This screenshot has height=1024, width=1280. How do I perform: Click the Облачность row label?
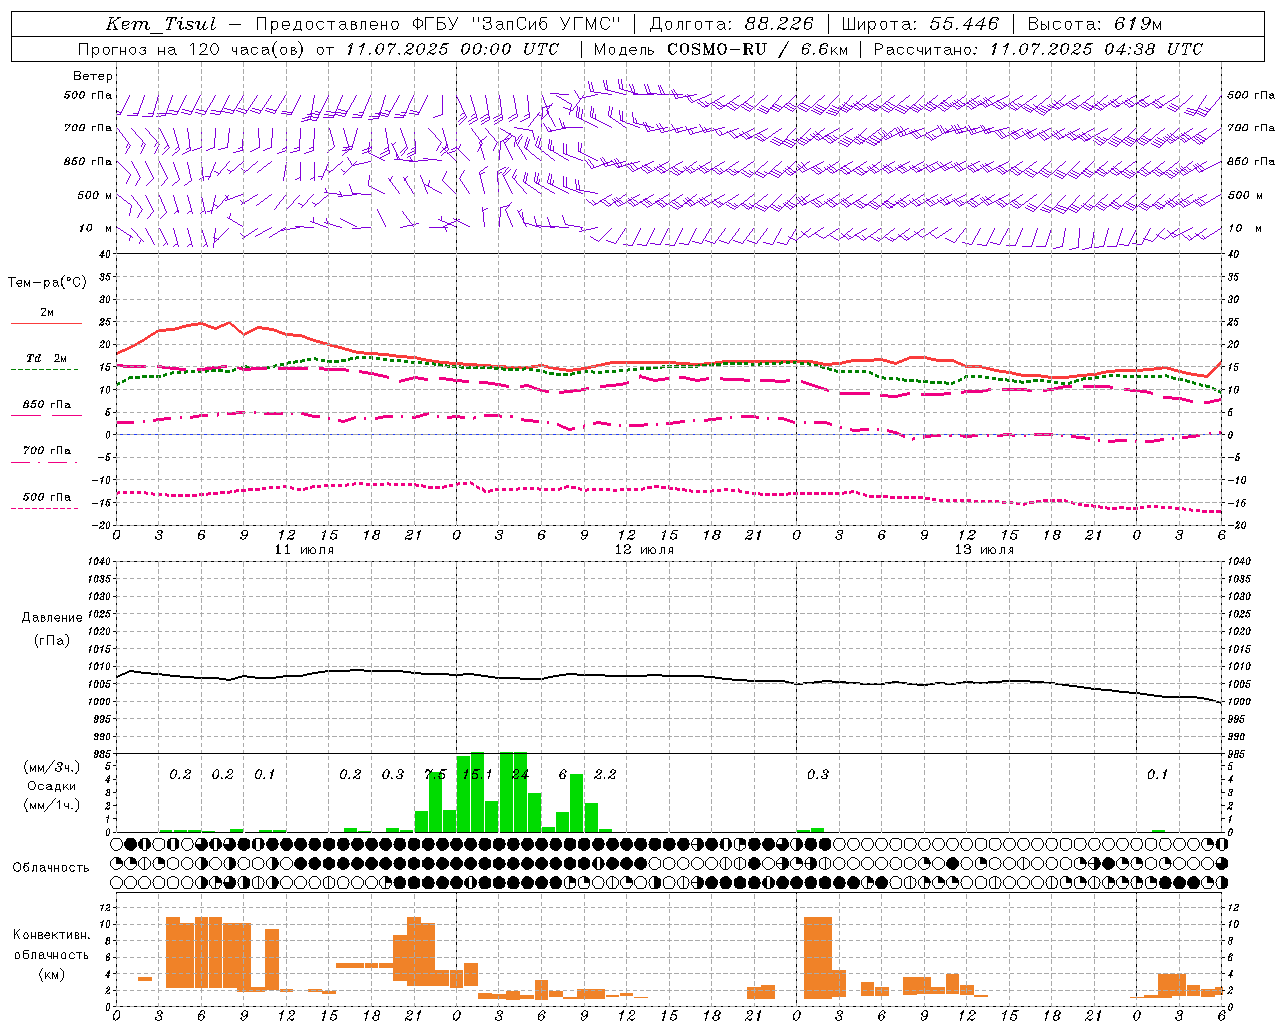point(51,867)
